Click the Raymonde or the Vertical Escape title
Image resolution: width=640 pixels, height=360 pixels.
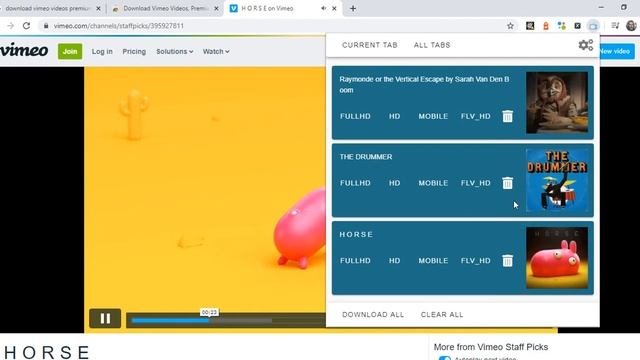[x=424, y=84]
